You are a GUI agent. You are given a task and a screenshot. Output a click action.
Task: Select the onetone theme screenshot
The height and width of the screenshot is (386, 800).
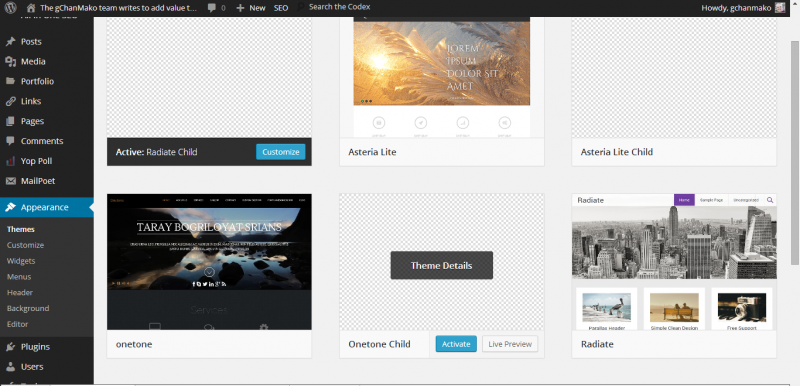pos(209,262)
